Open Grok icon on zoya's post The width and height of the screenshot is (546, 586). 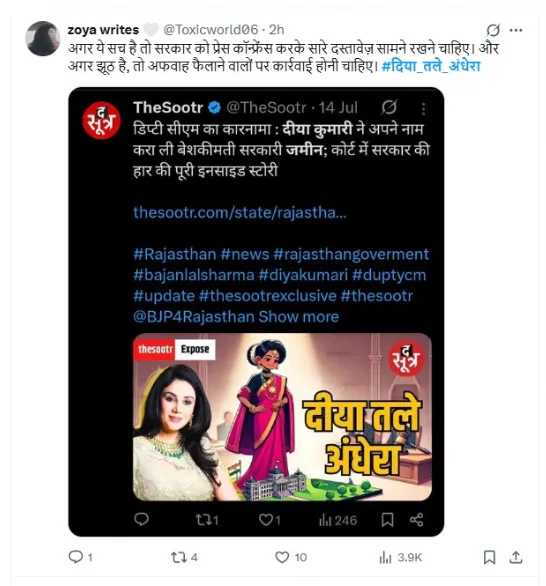493,30
